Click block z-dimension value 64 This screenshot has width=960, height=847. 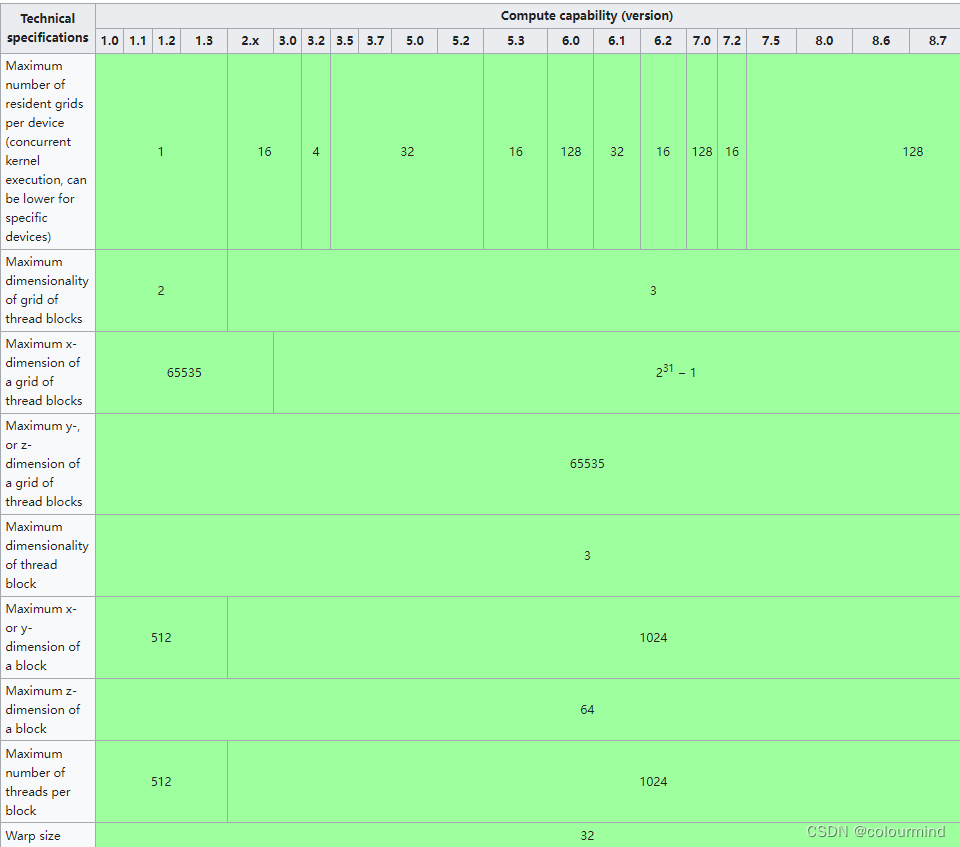tap(587, 710)
